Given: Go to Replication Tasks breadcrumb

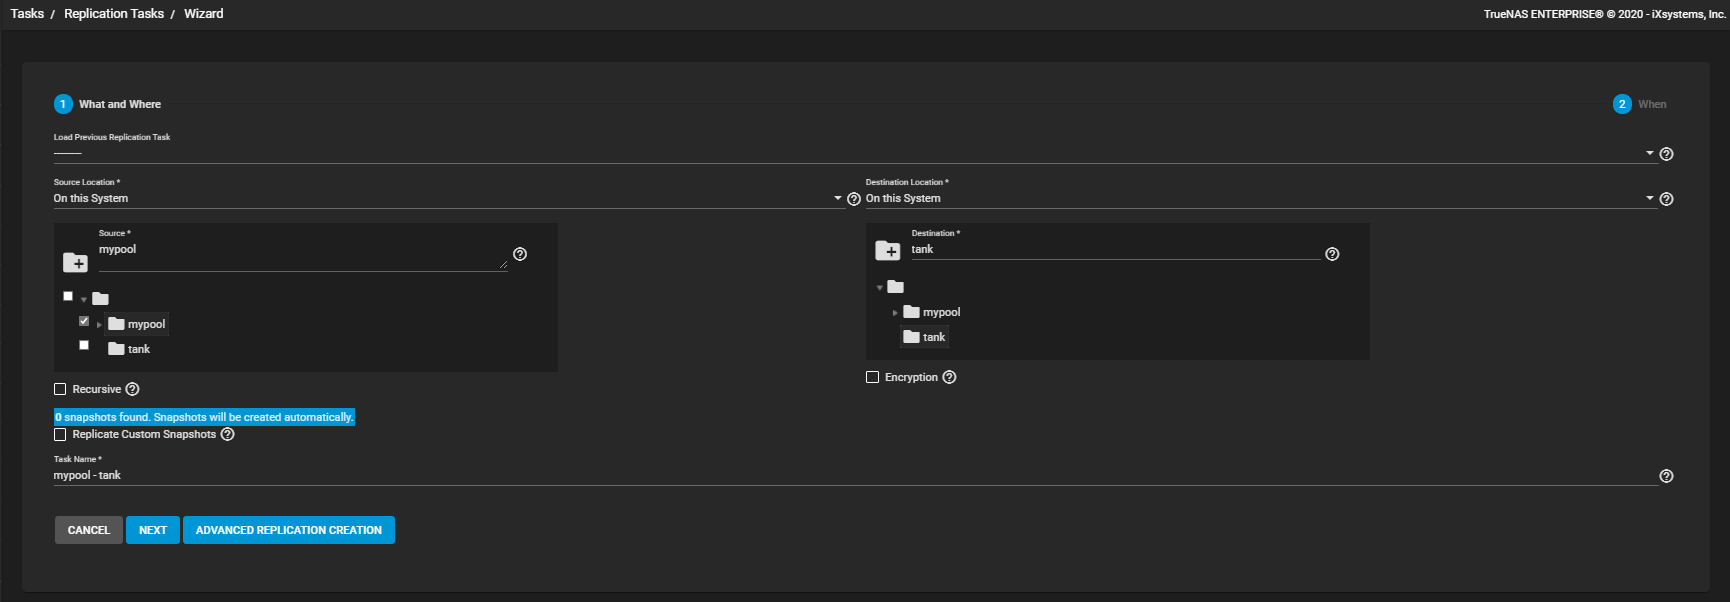Looking at the screenshot, I should coord(114,14).
